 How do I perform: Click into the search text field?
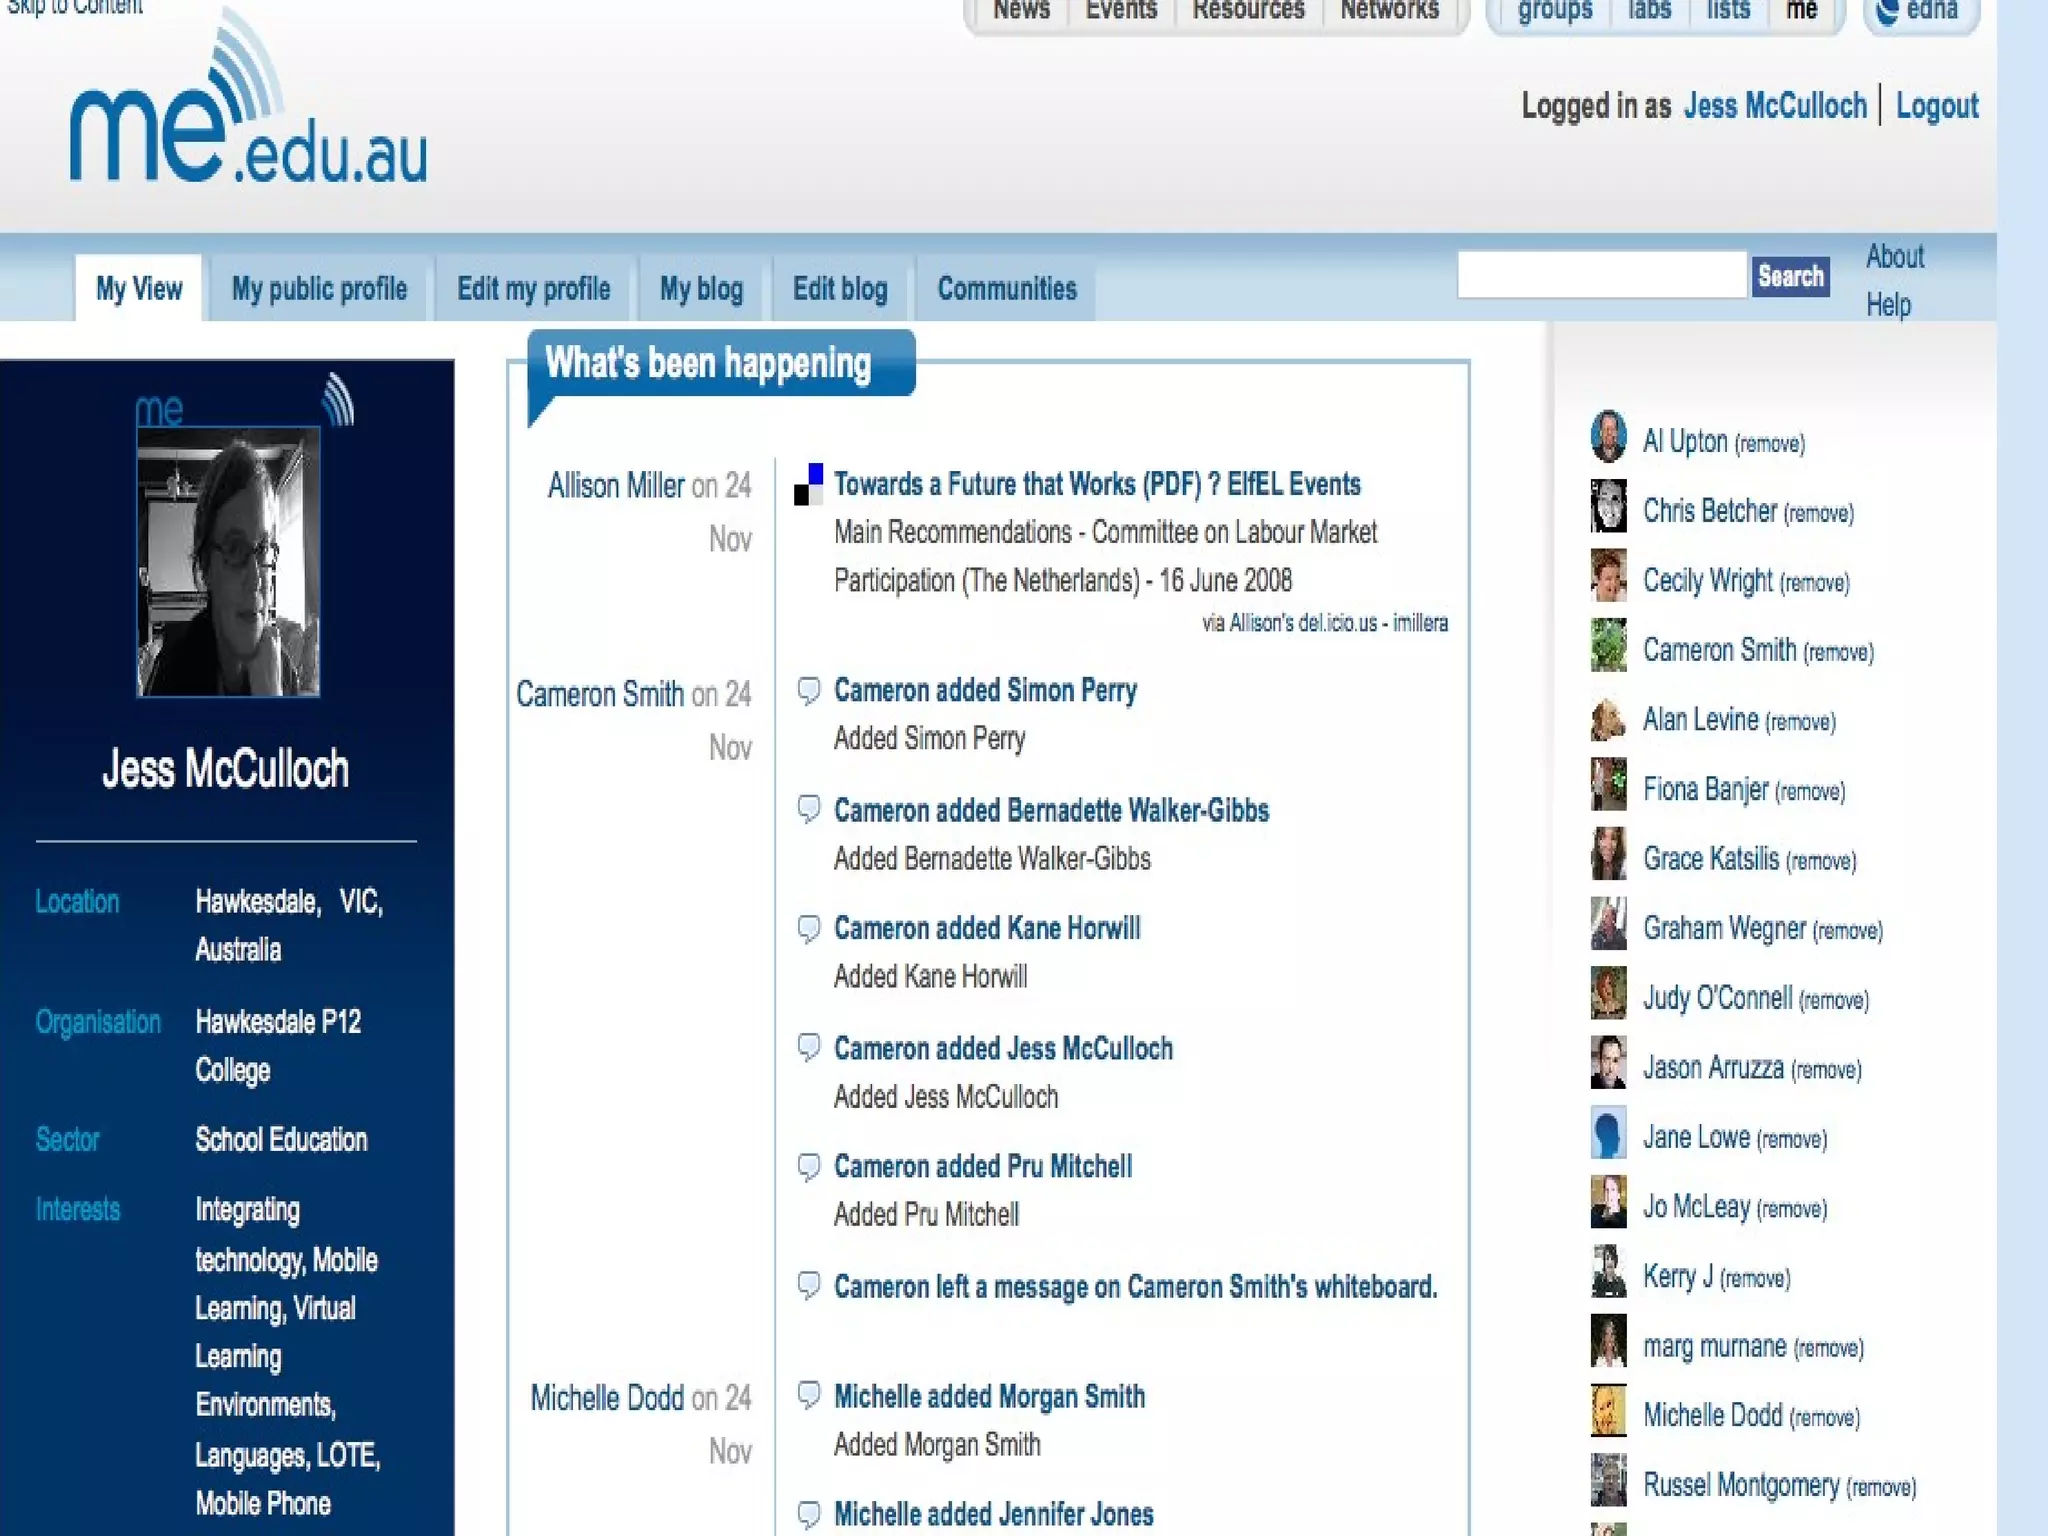point(1601,275)
